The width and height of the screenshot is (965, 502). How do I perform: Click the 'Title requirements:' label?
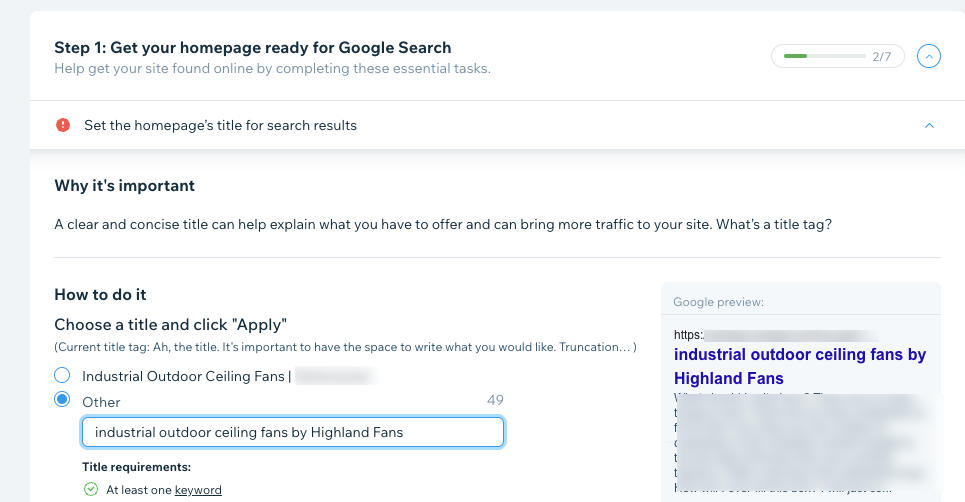click(x=137, y=467)
